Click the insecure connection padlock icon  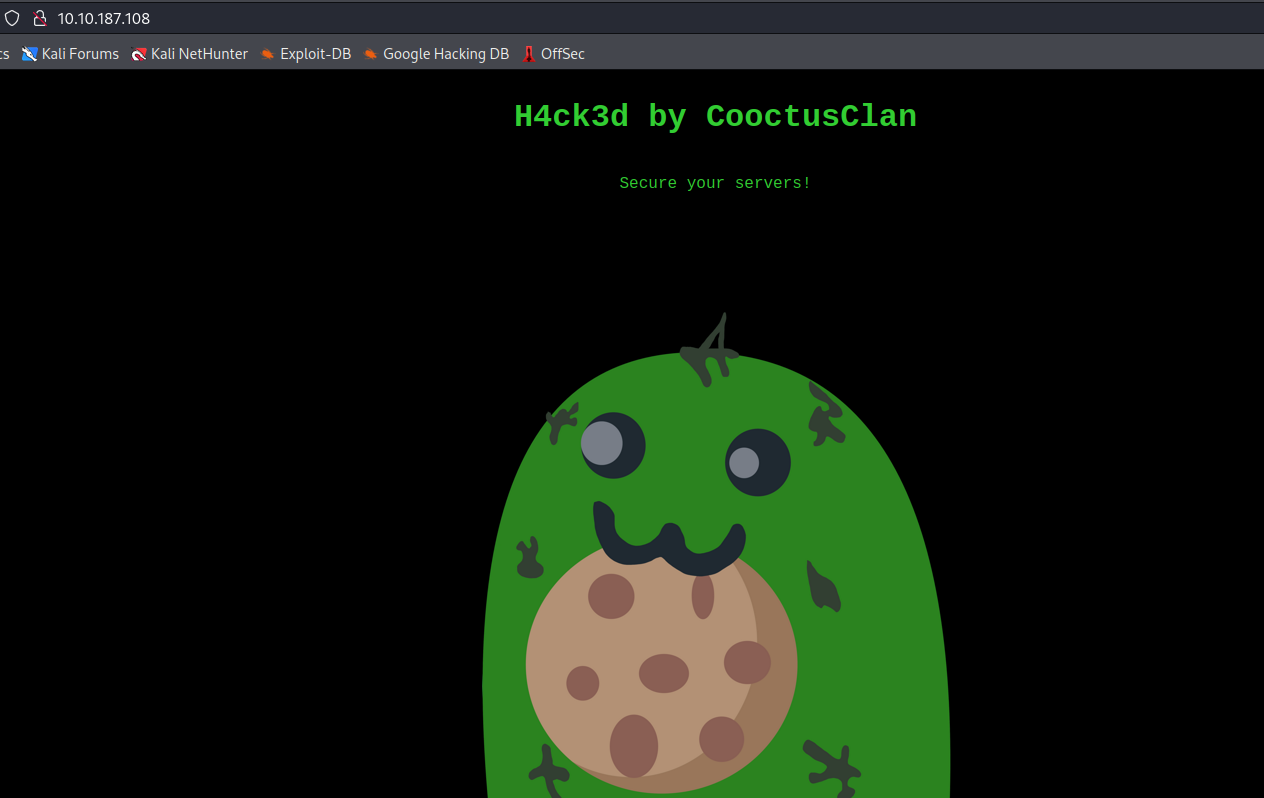[39, 18]
